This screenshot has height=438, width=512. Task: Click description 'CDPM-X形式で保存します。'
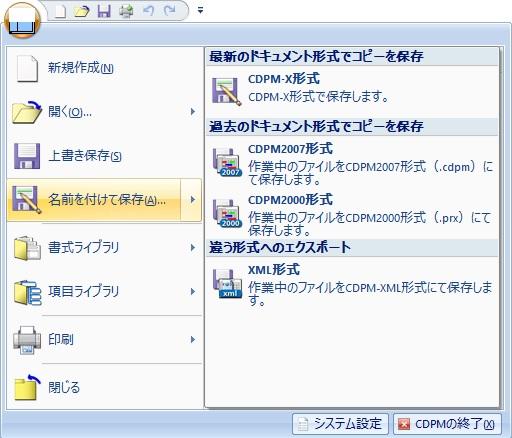pos(318,97)
